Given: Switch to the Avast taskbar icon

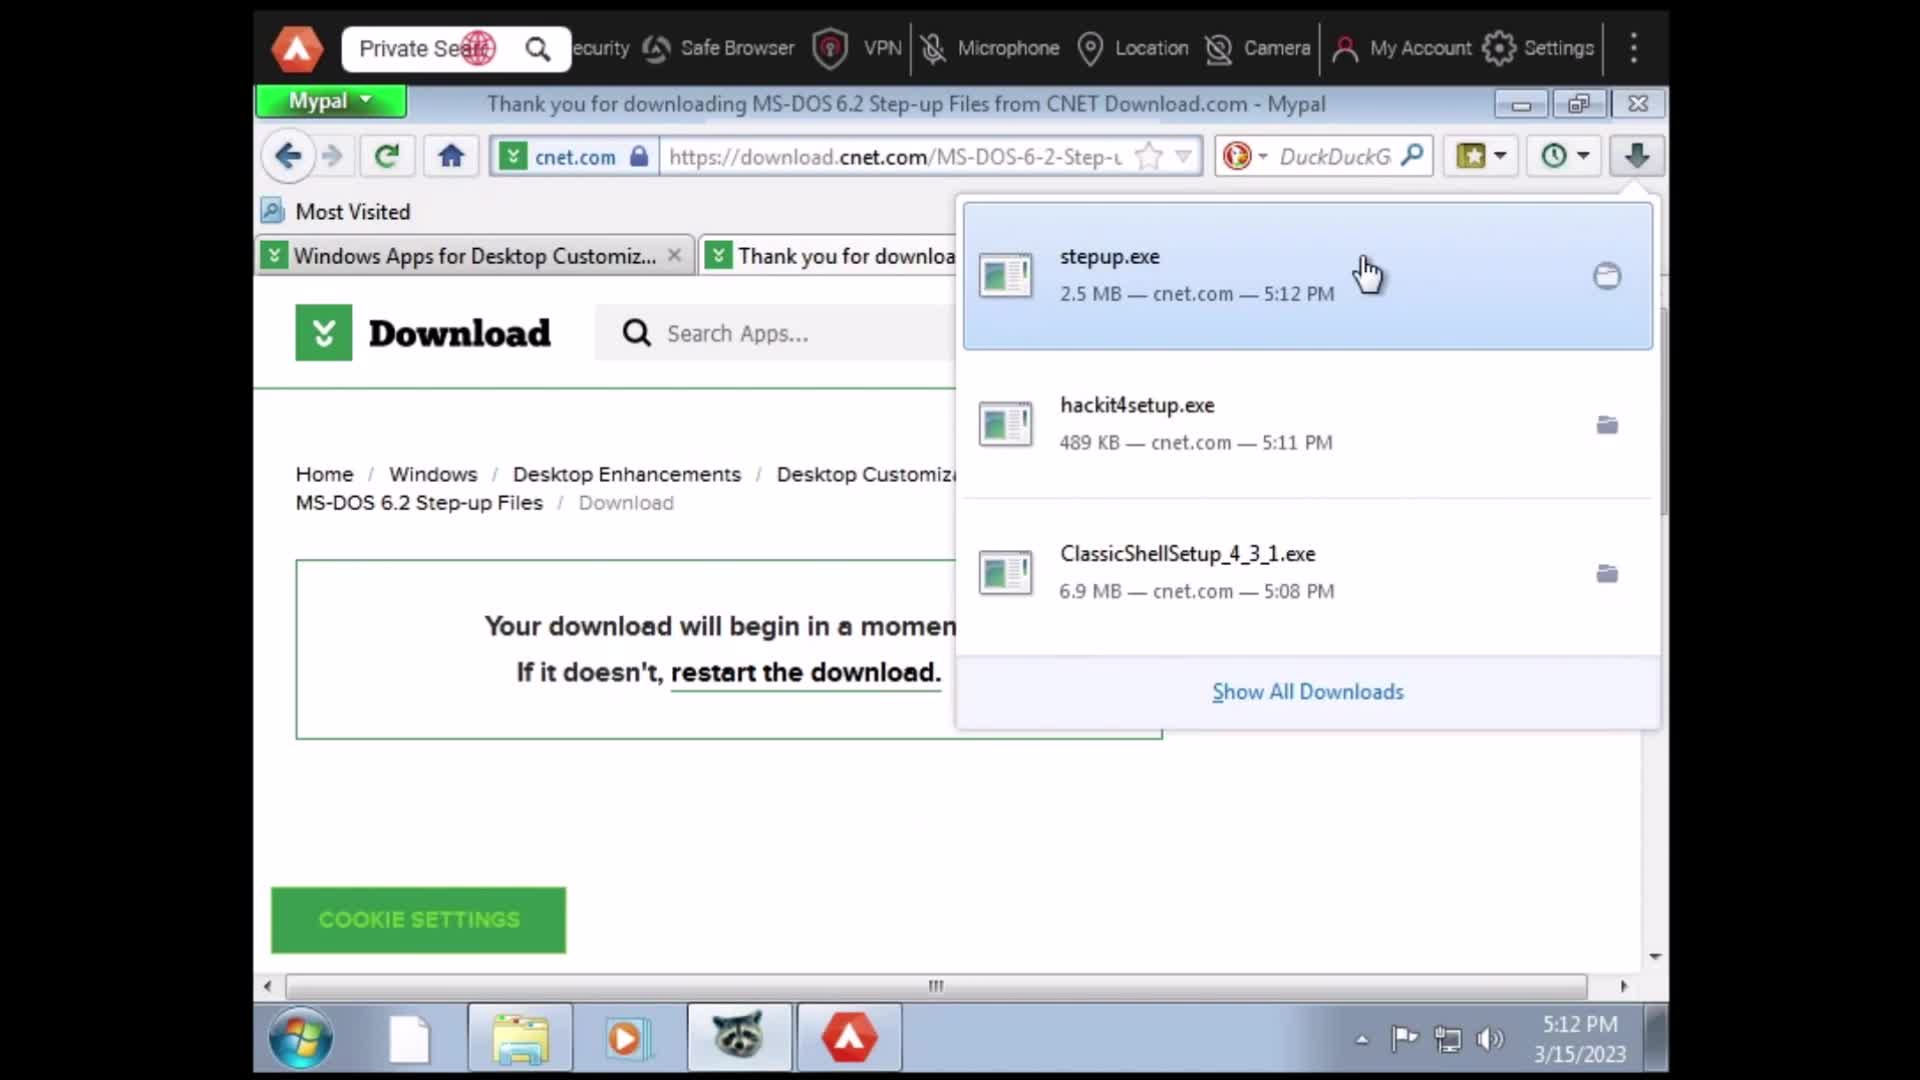Looking at the screenshot, I should (x=849, y=1037).
